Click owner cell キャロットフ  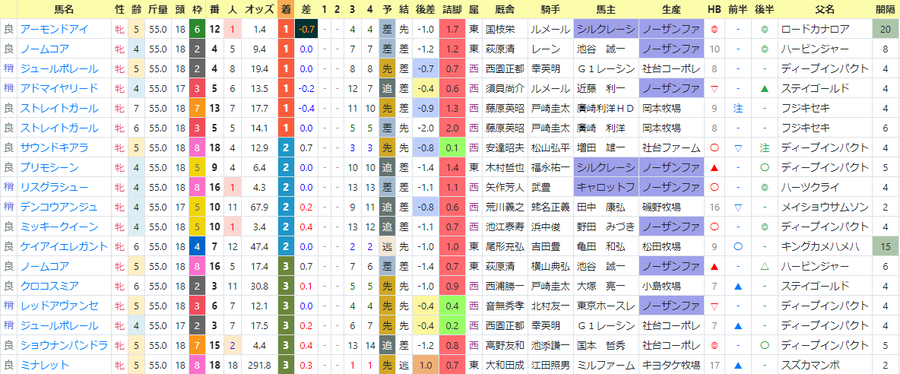point(606,188)
